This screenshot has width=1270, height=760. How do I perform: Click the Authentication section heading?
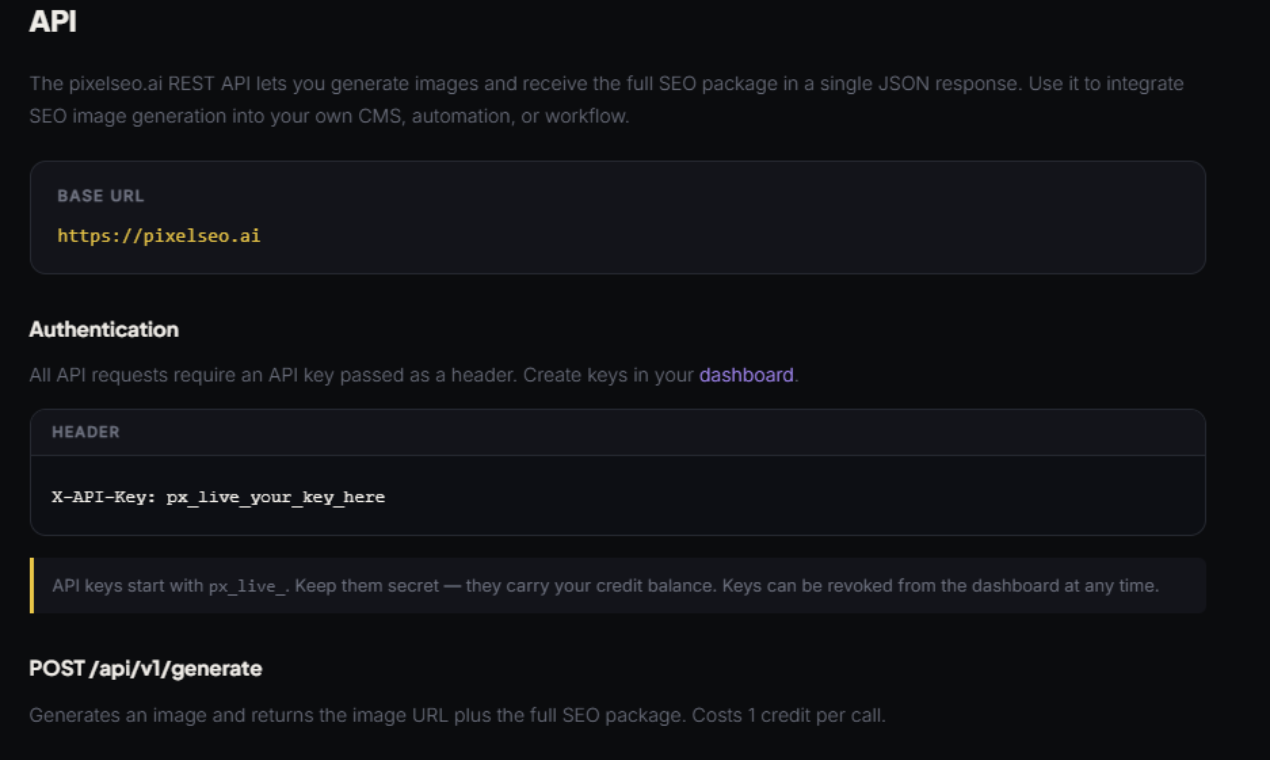point(104,329)
